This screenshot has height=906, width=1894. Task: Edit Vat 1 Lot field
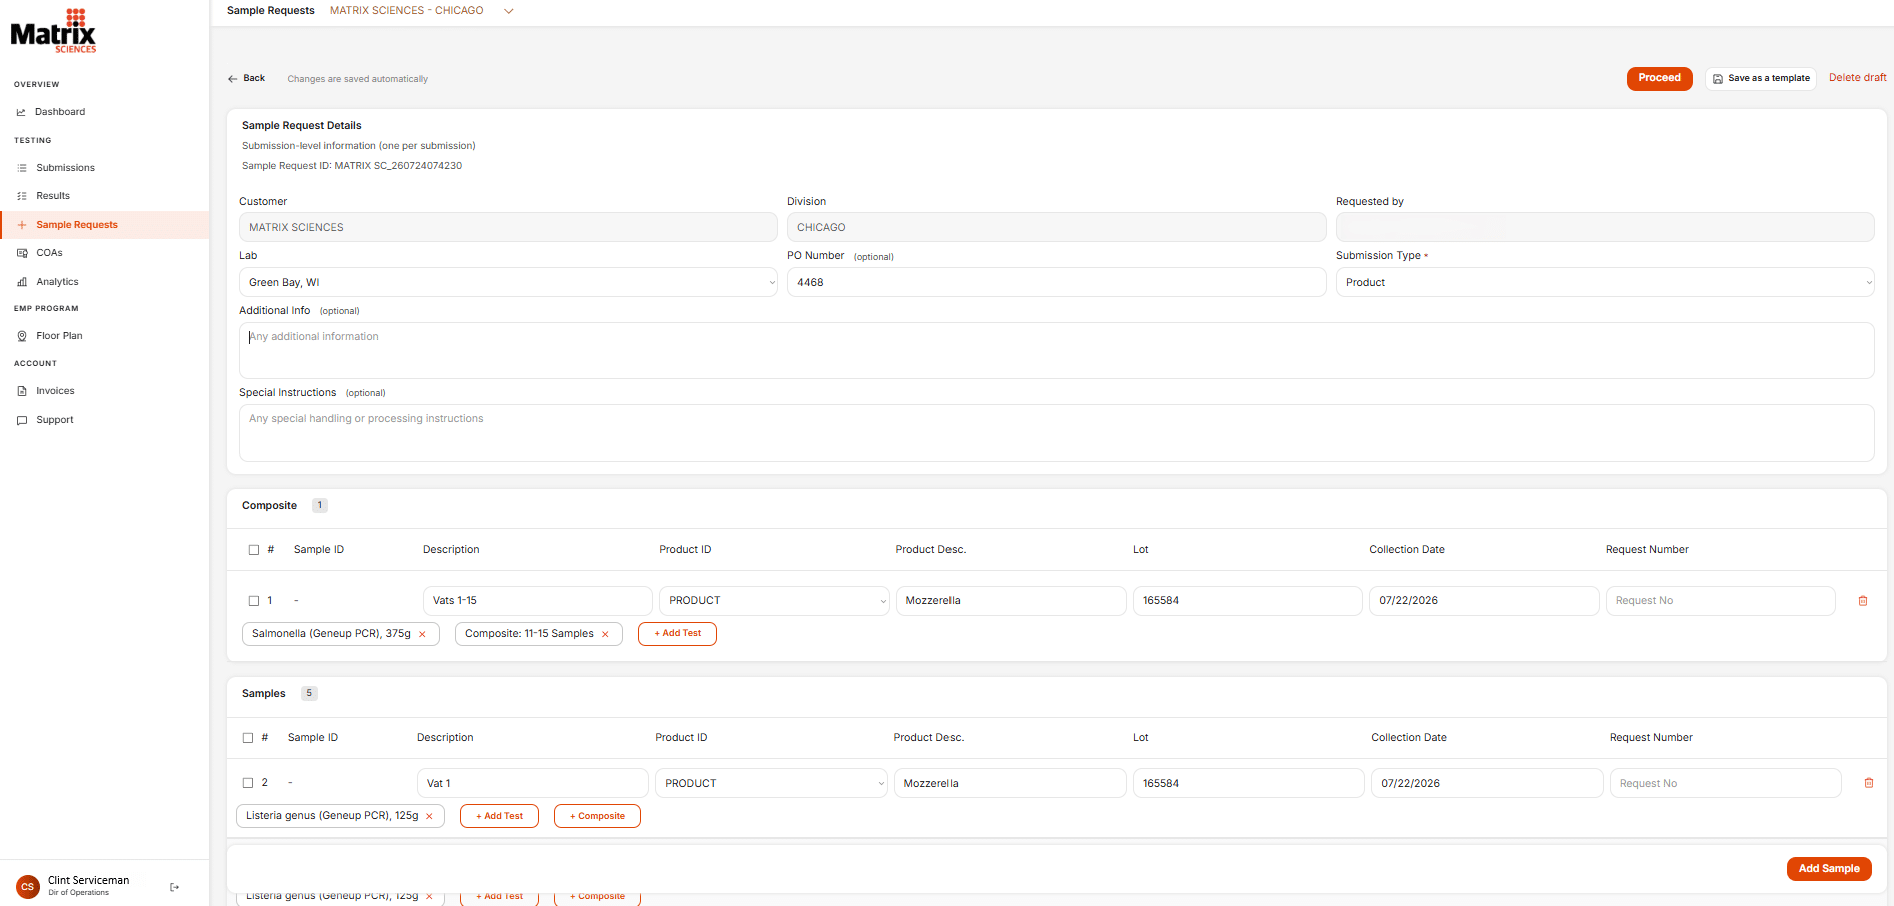[x=1249, y=783]
